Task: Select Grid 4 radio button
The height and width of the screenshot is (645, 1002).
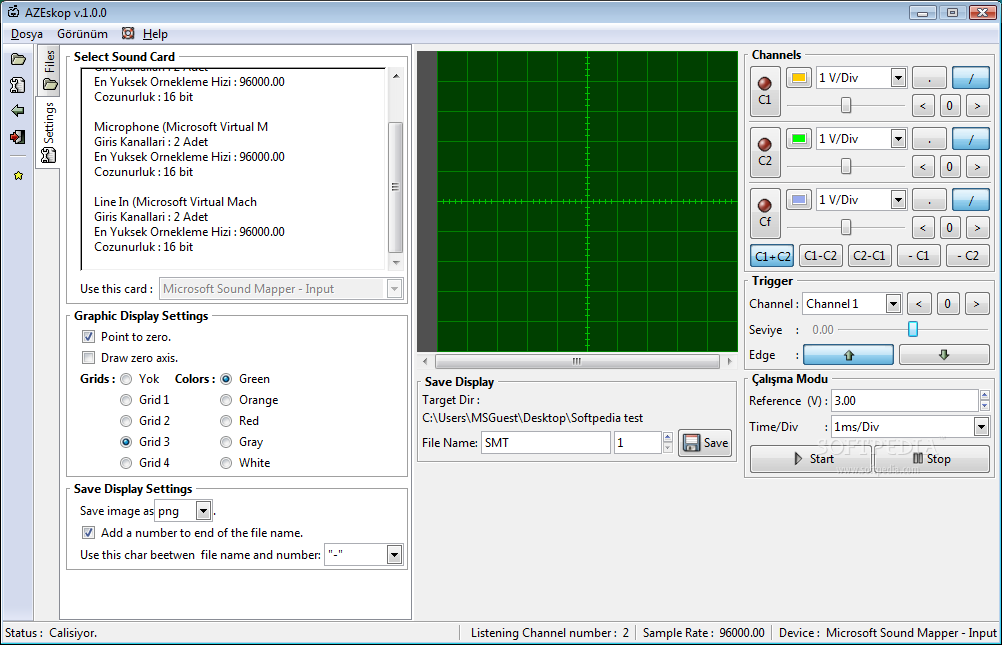Action: 126,463
